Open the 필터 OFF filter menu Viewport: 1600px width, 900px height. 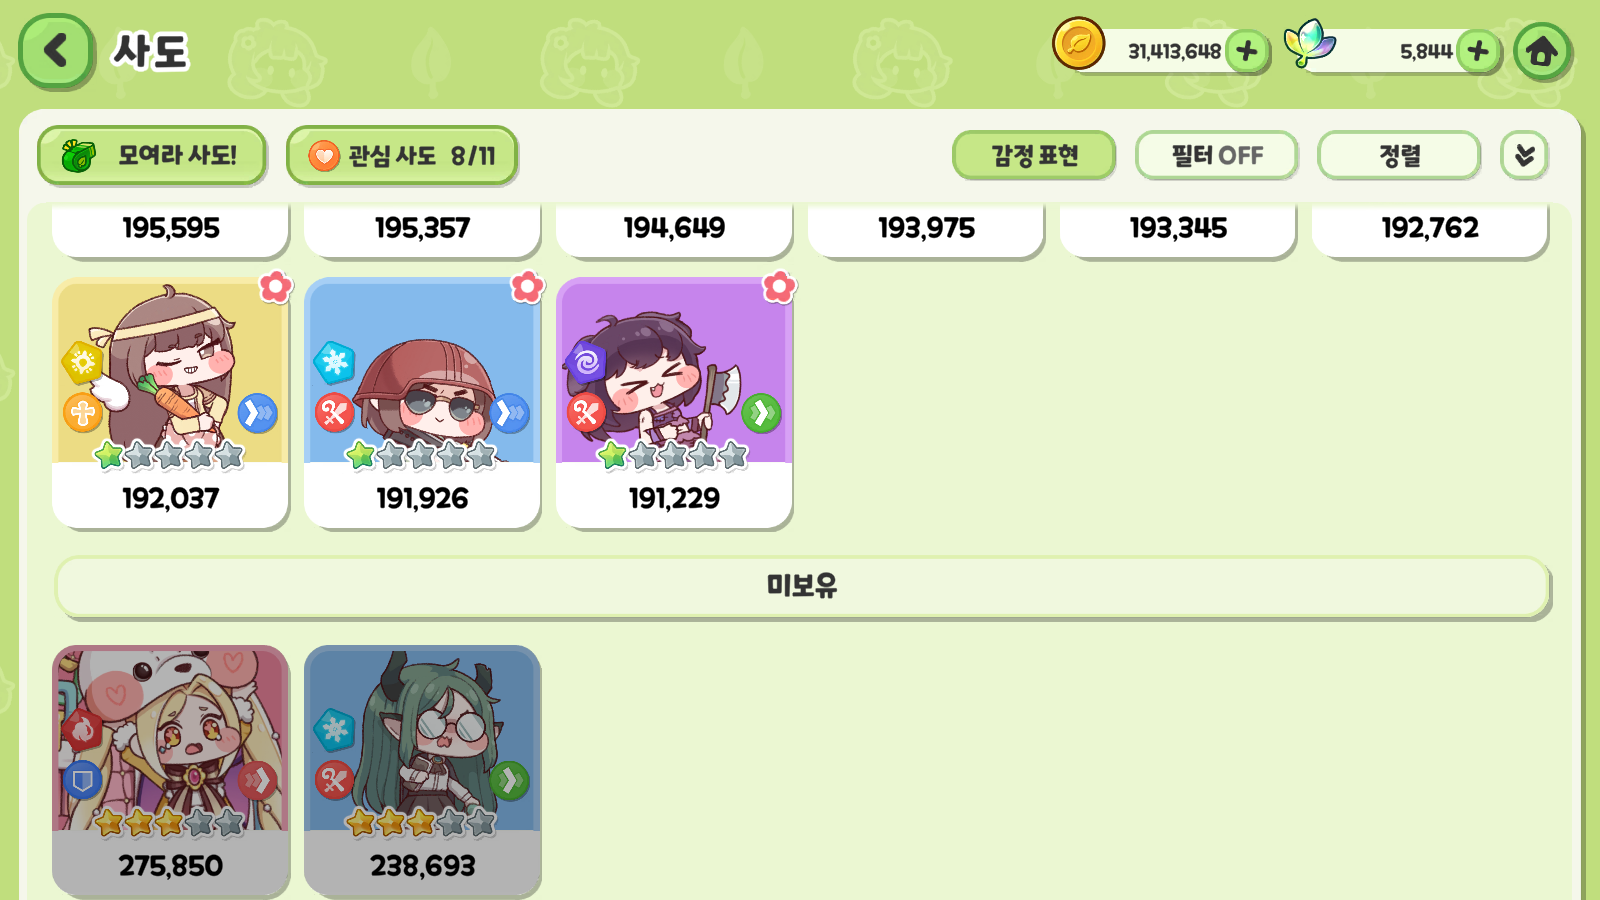(1217, 155)
